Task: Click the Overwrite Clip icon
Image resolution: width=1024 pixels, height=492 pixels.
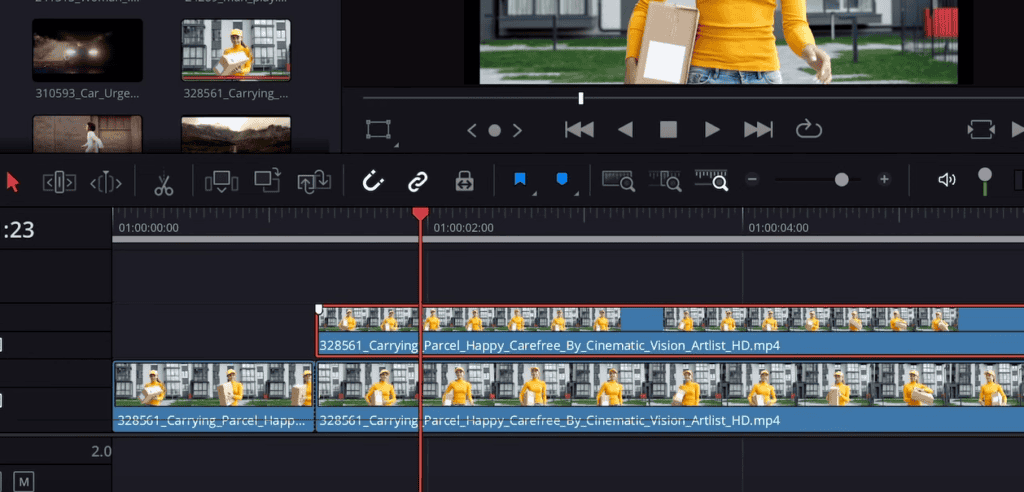Action: [x=267, y=180]
